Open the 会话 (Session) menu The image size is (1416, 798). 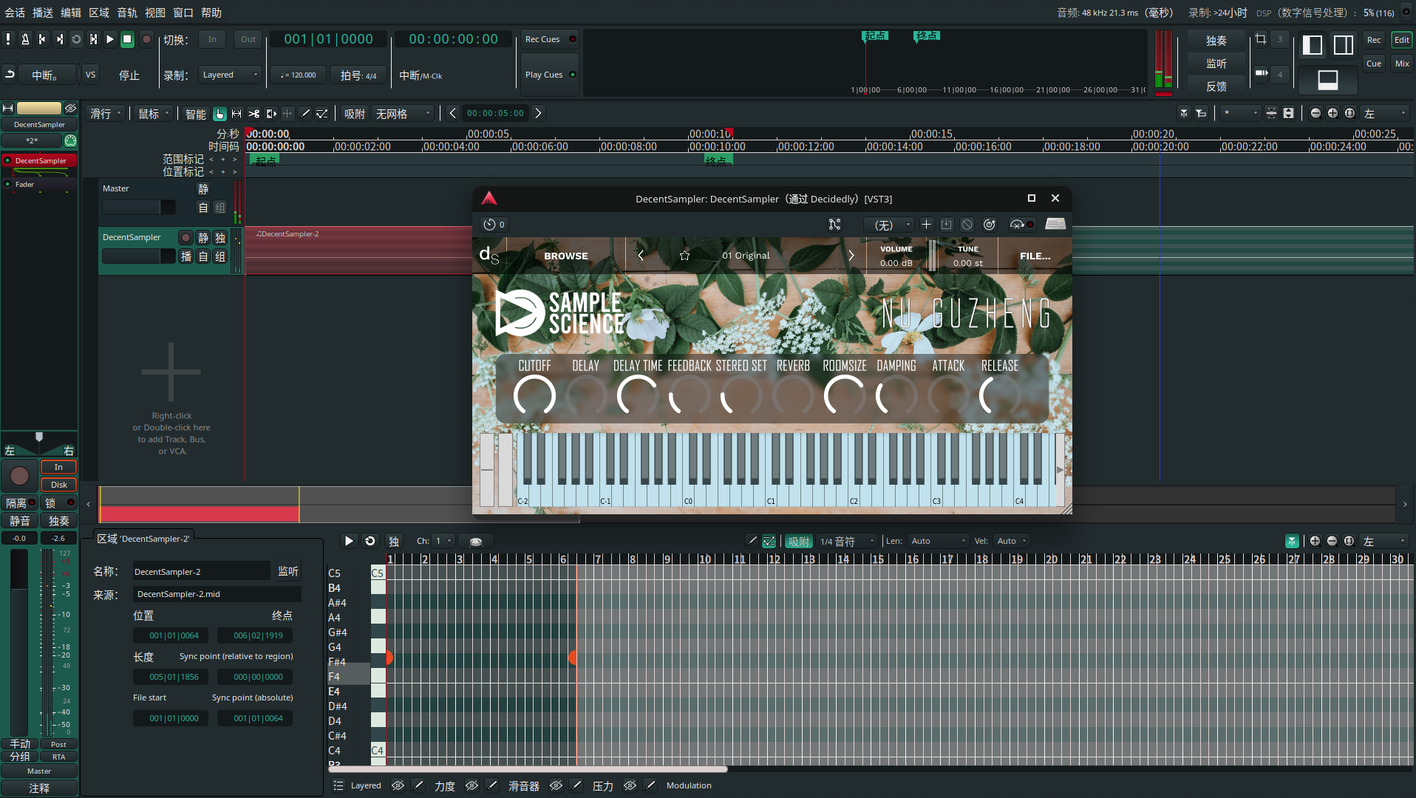click(x=15, y=13)
